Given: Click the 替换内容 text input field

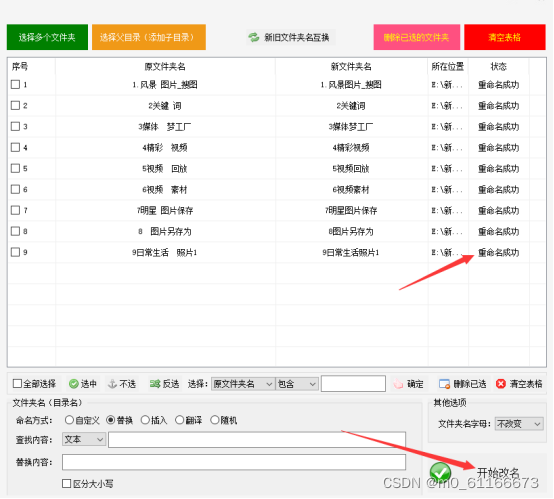Looking at the screenshot, I should coord(234,462).
